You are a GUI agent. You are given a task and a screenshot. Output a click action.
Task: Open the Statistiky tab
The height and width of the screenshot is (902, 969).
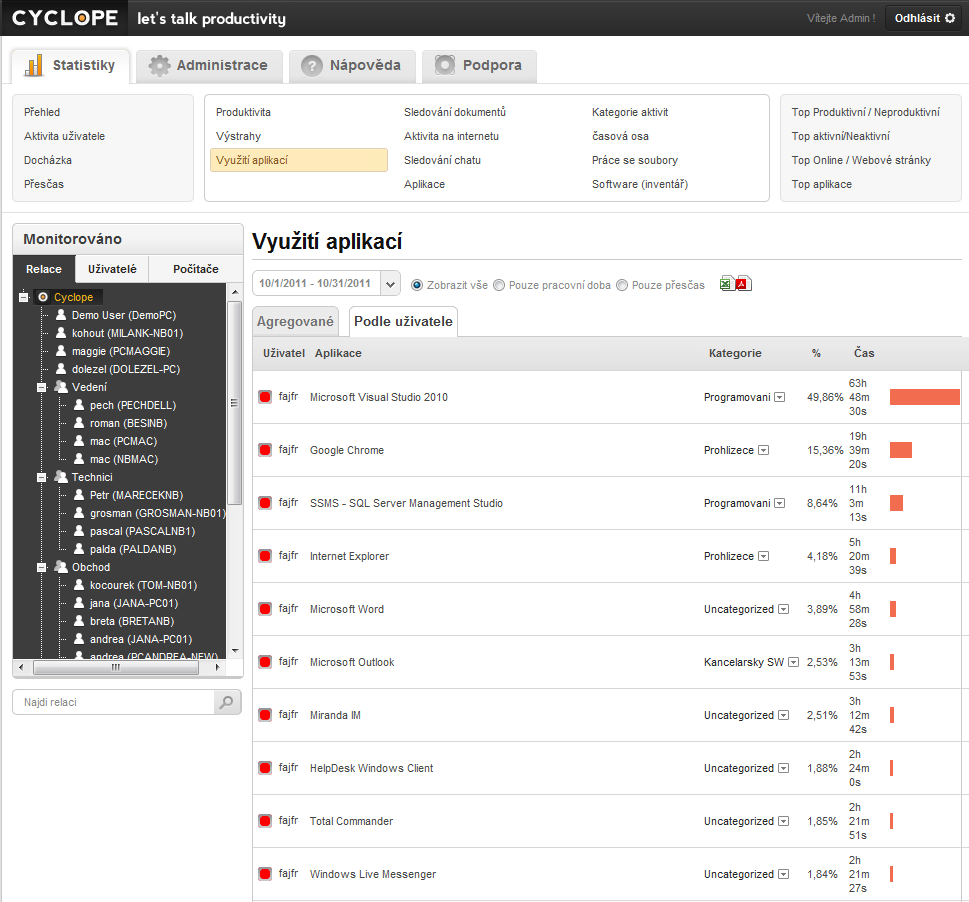[x=70, y=65]
